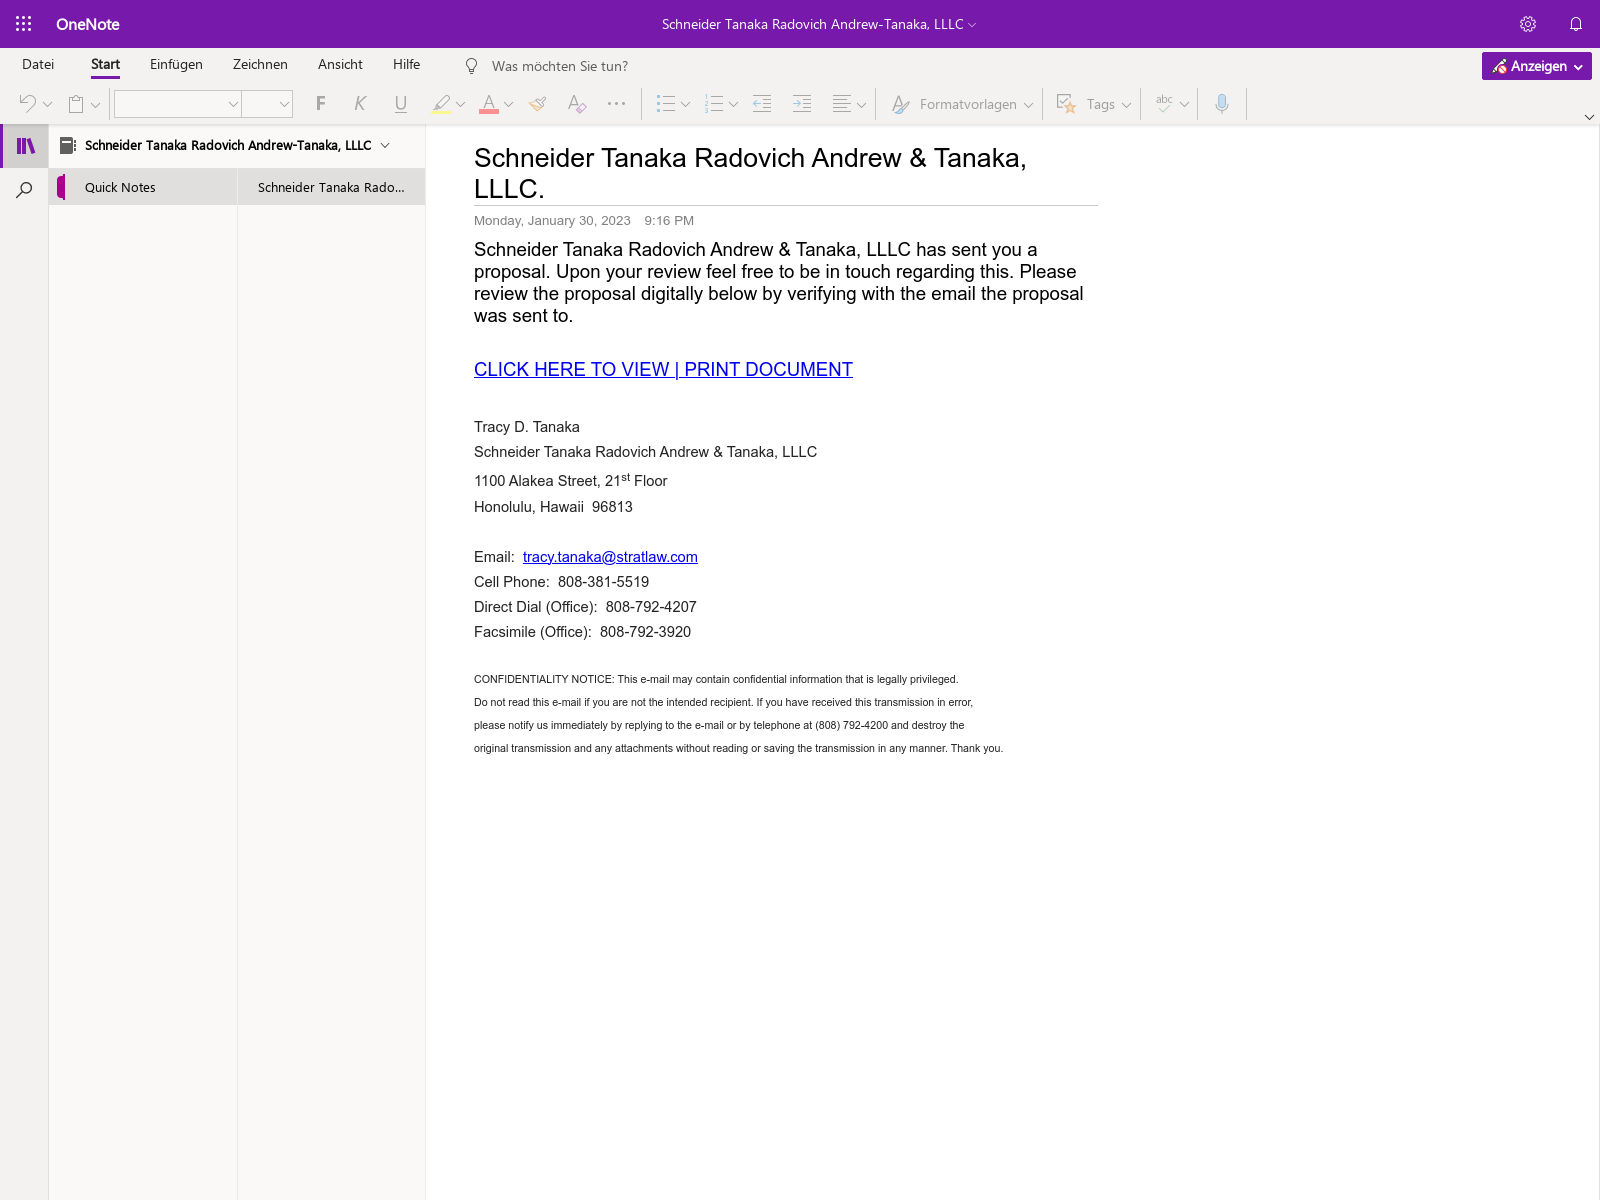Select Quick Notes section
The width and height of the screenshot is (1600, 1200).
pyautogui.click(x=143, y=187)
